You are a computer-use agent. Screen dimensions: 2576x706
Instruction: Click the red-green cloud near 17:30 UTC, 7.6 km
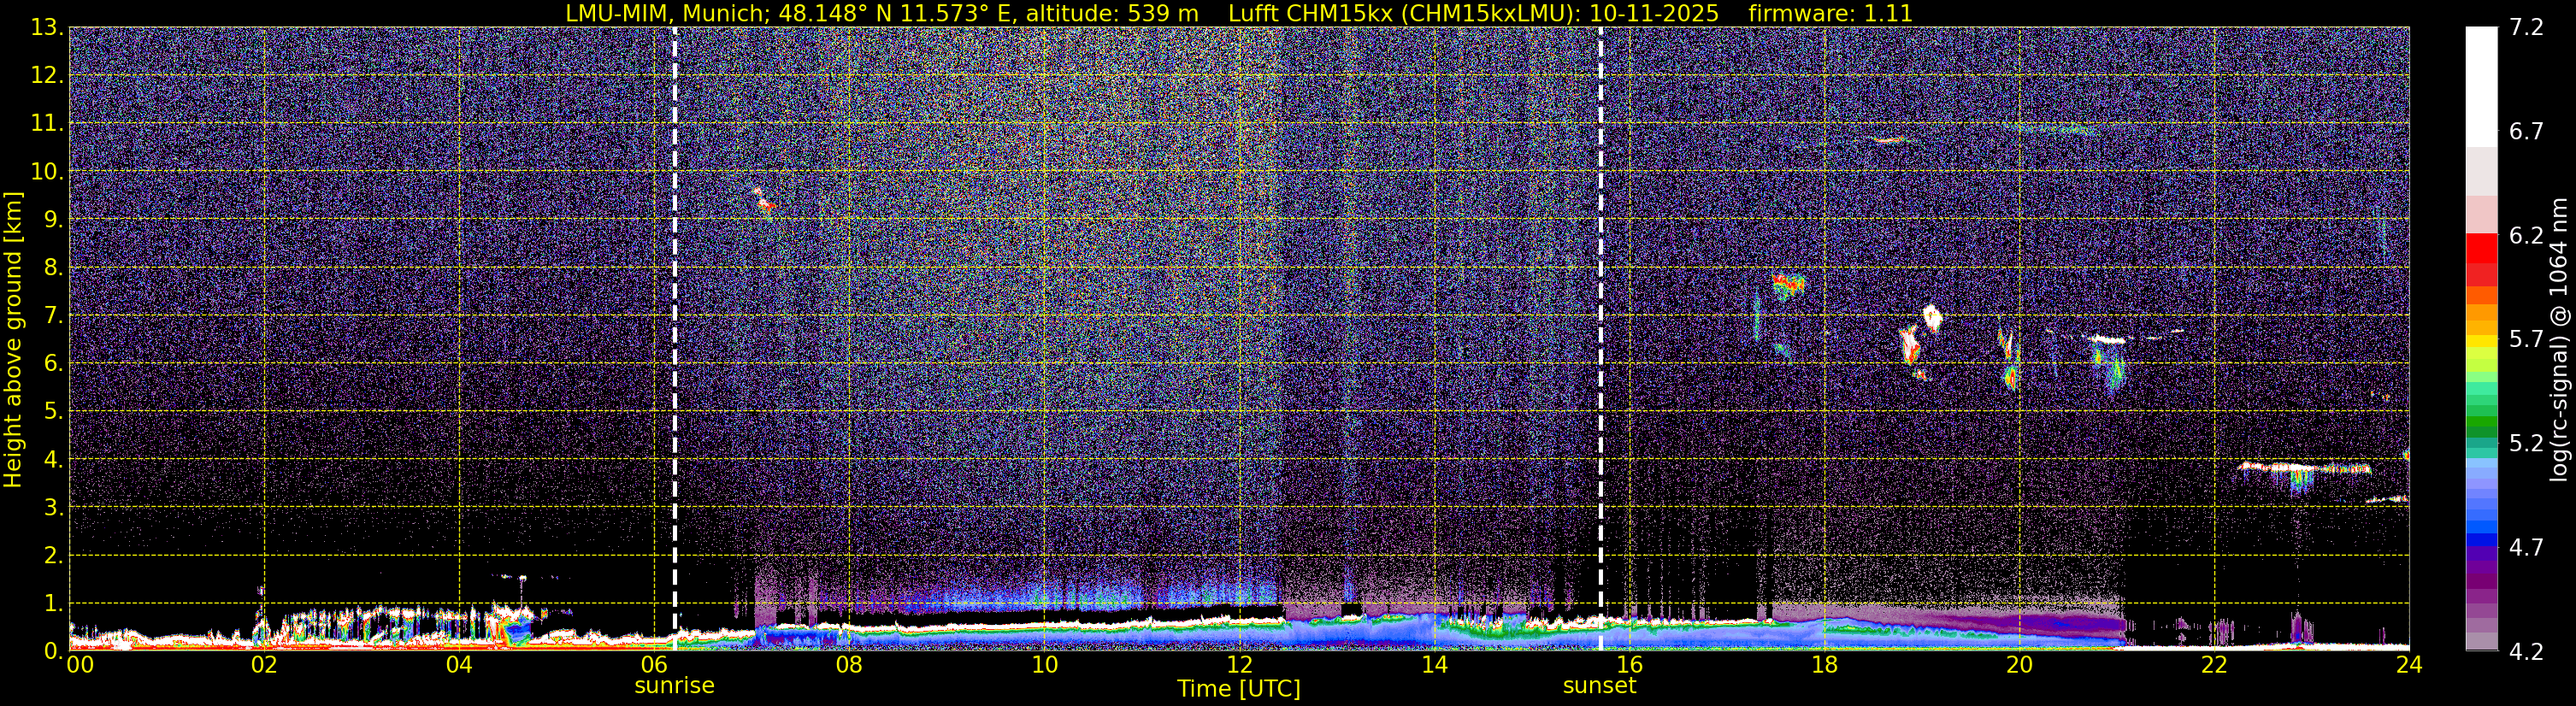coord(1788,286)
